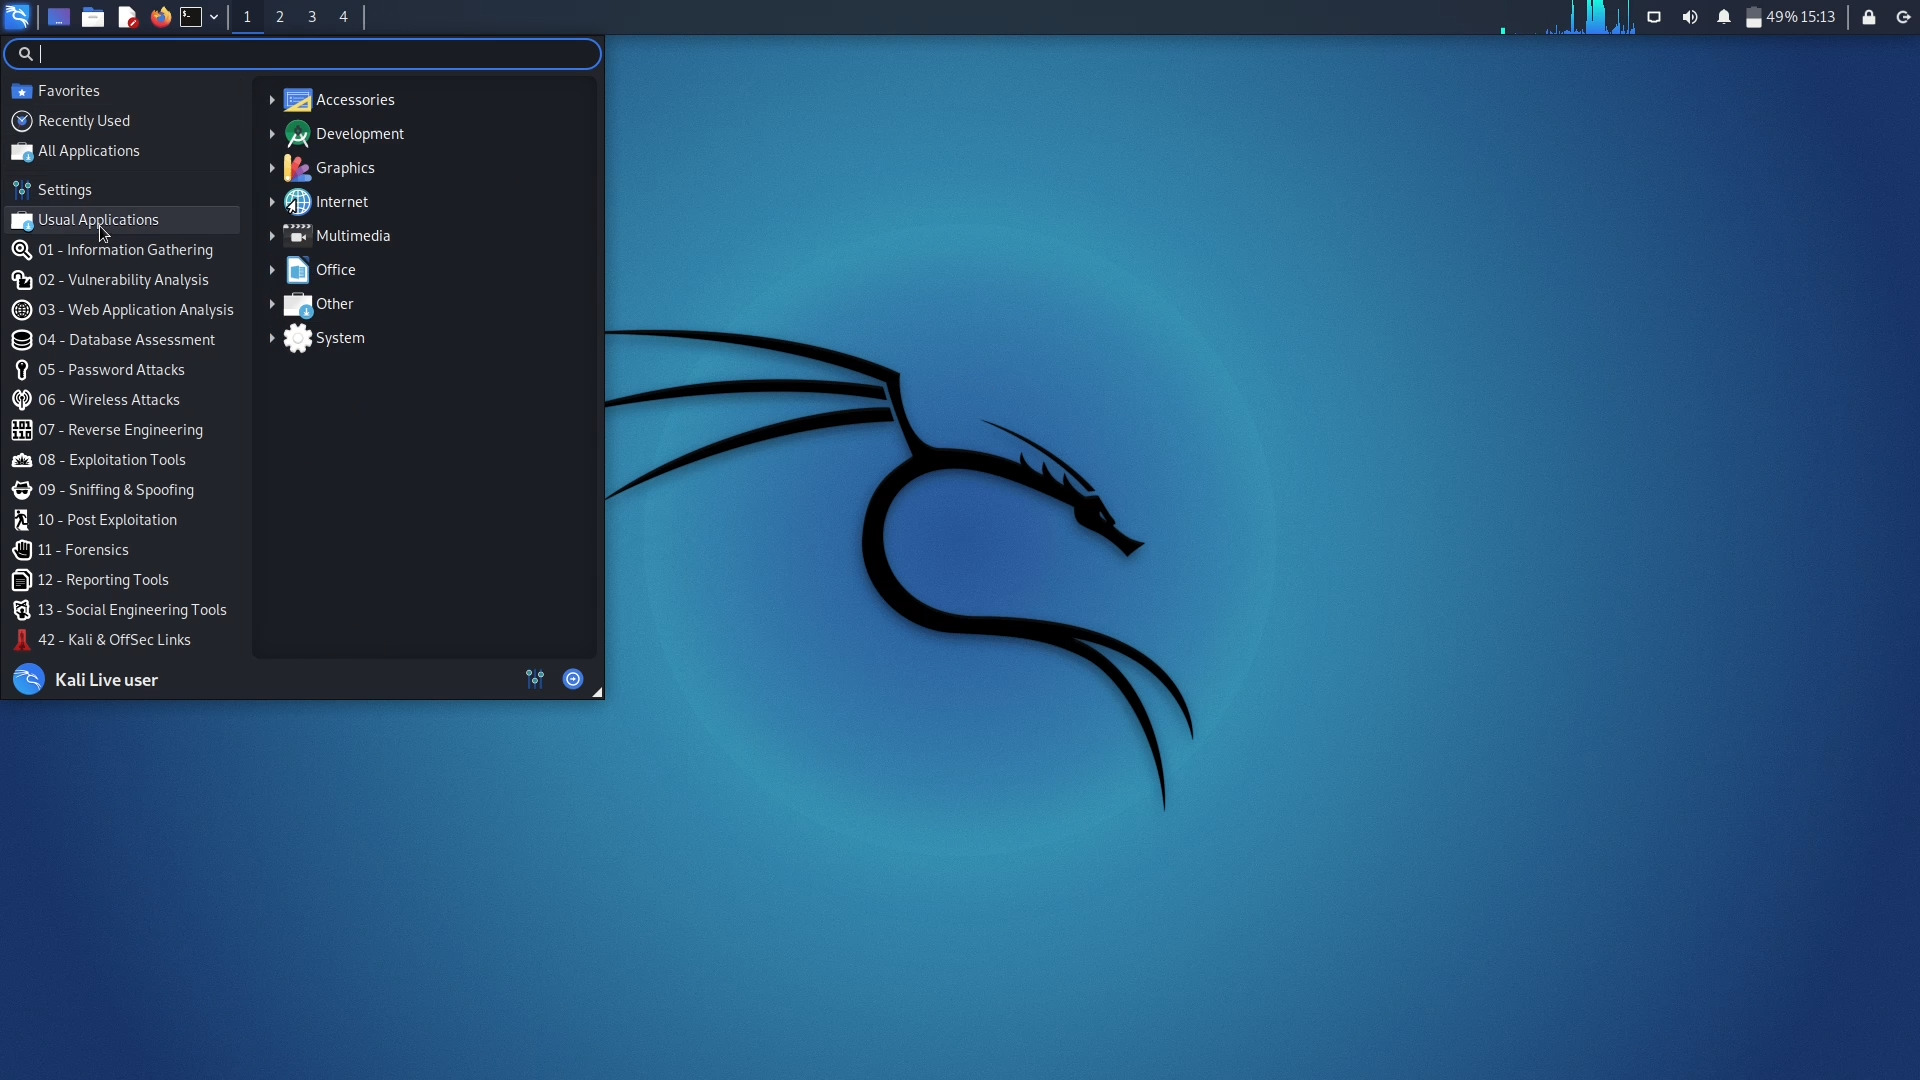Click the Other label
Viewport: 1920px width, 1080px height.
[x=335, y=304]
